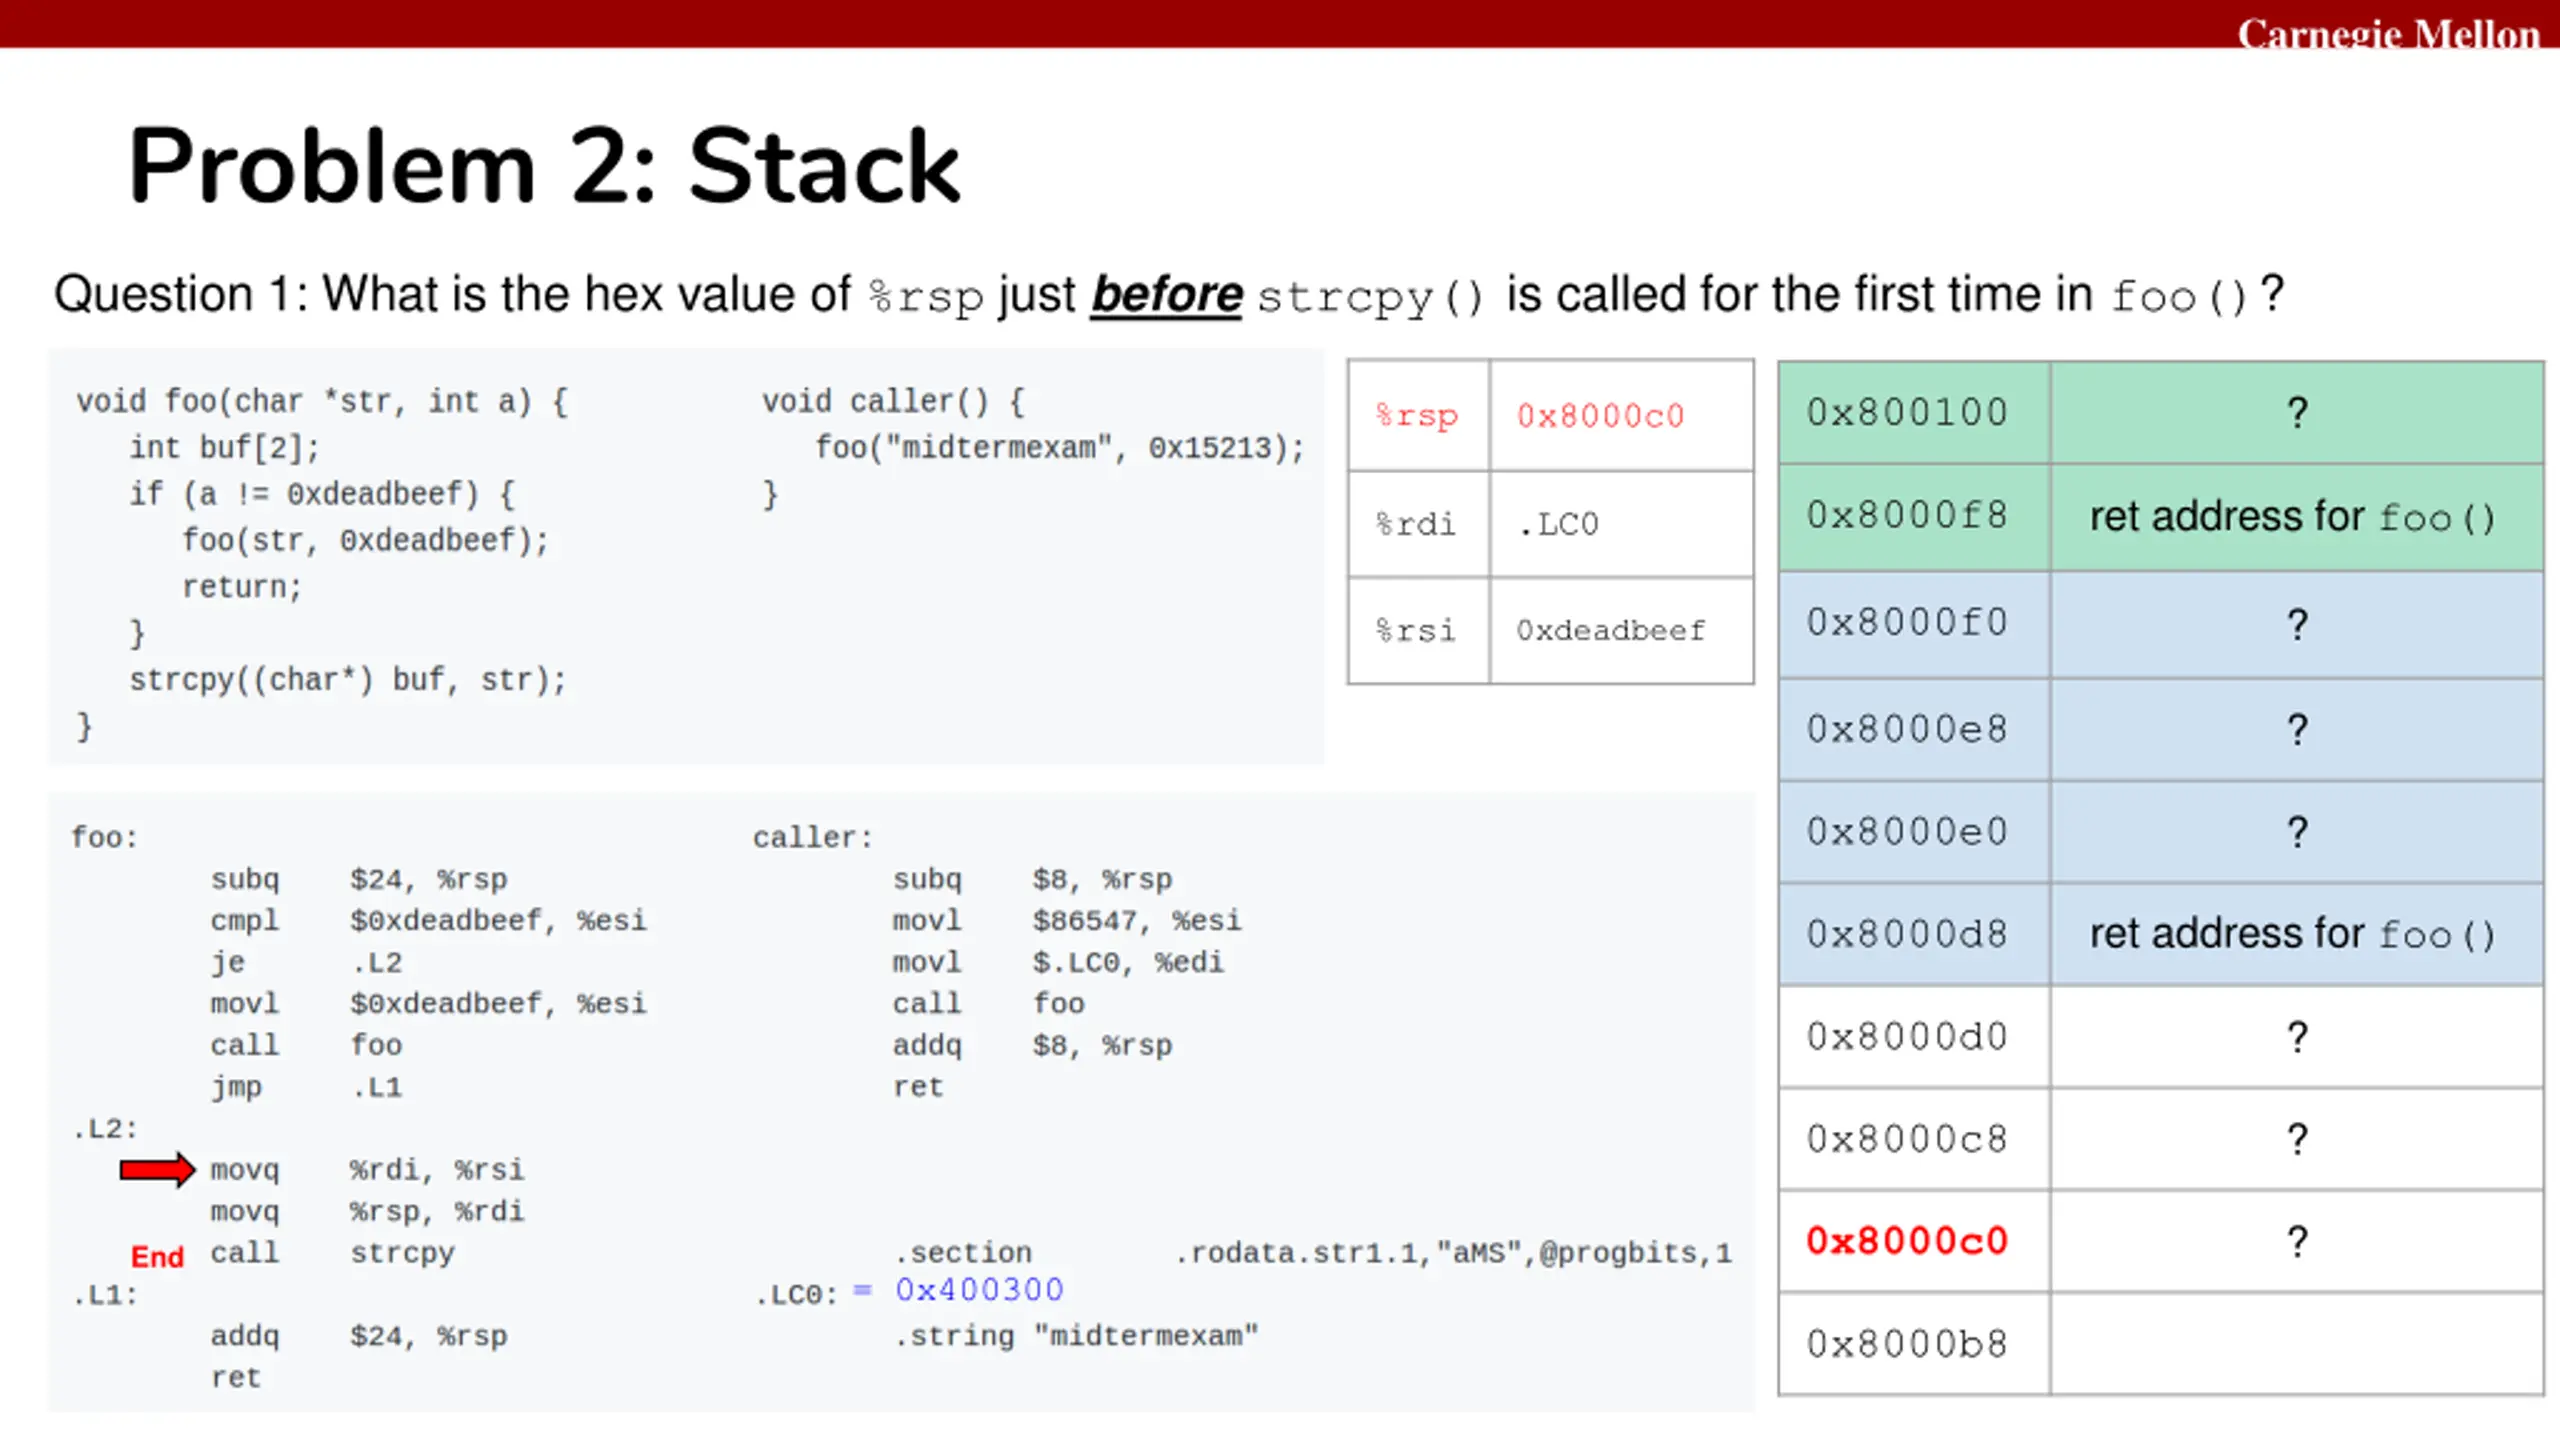Click green ret address for foo() cell
This screenshot has width=2560, height=1440.
coord(2296,517)
